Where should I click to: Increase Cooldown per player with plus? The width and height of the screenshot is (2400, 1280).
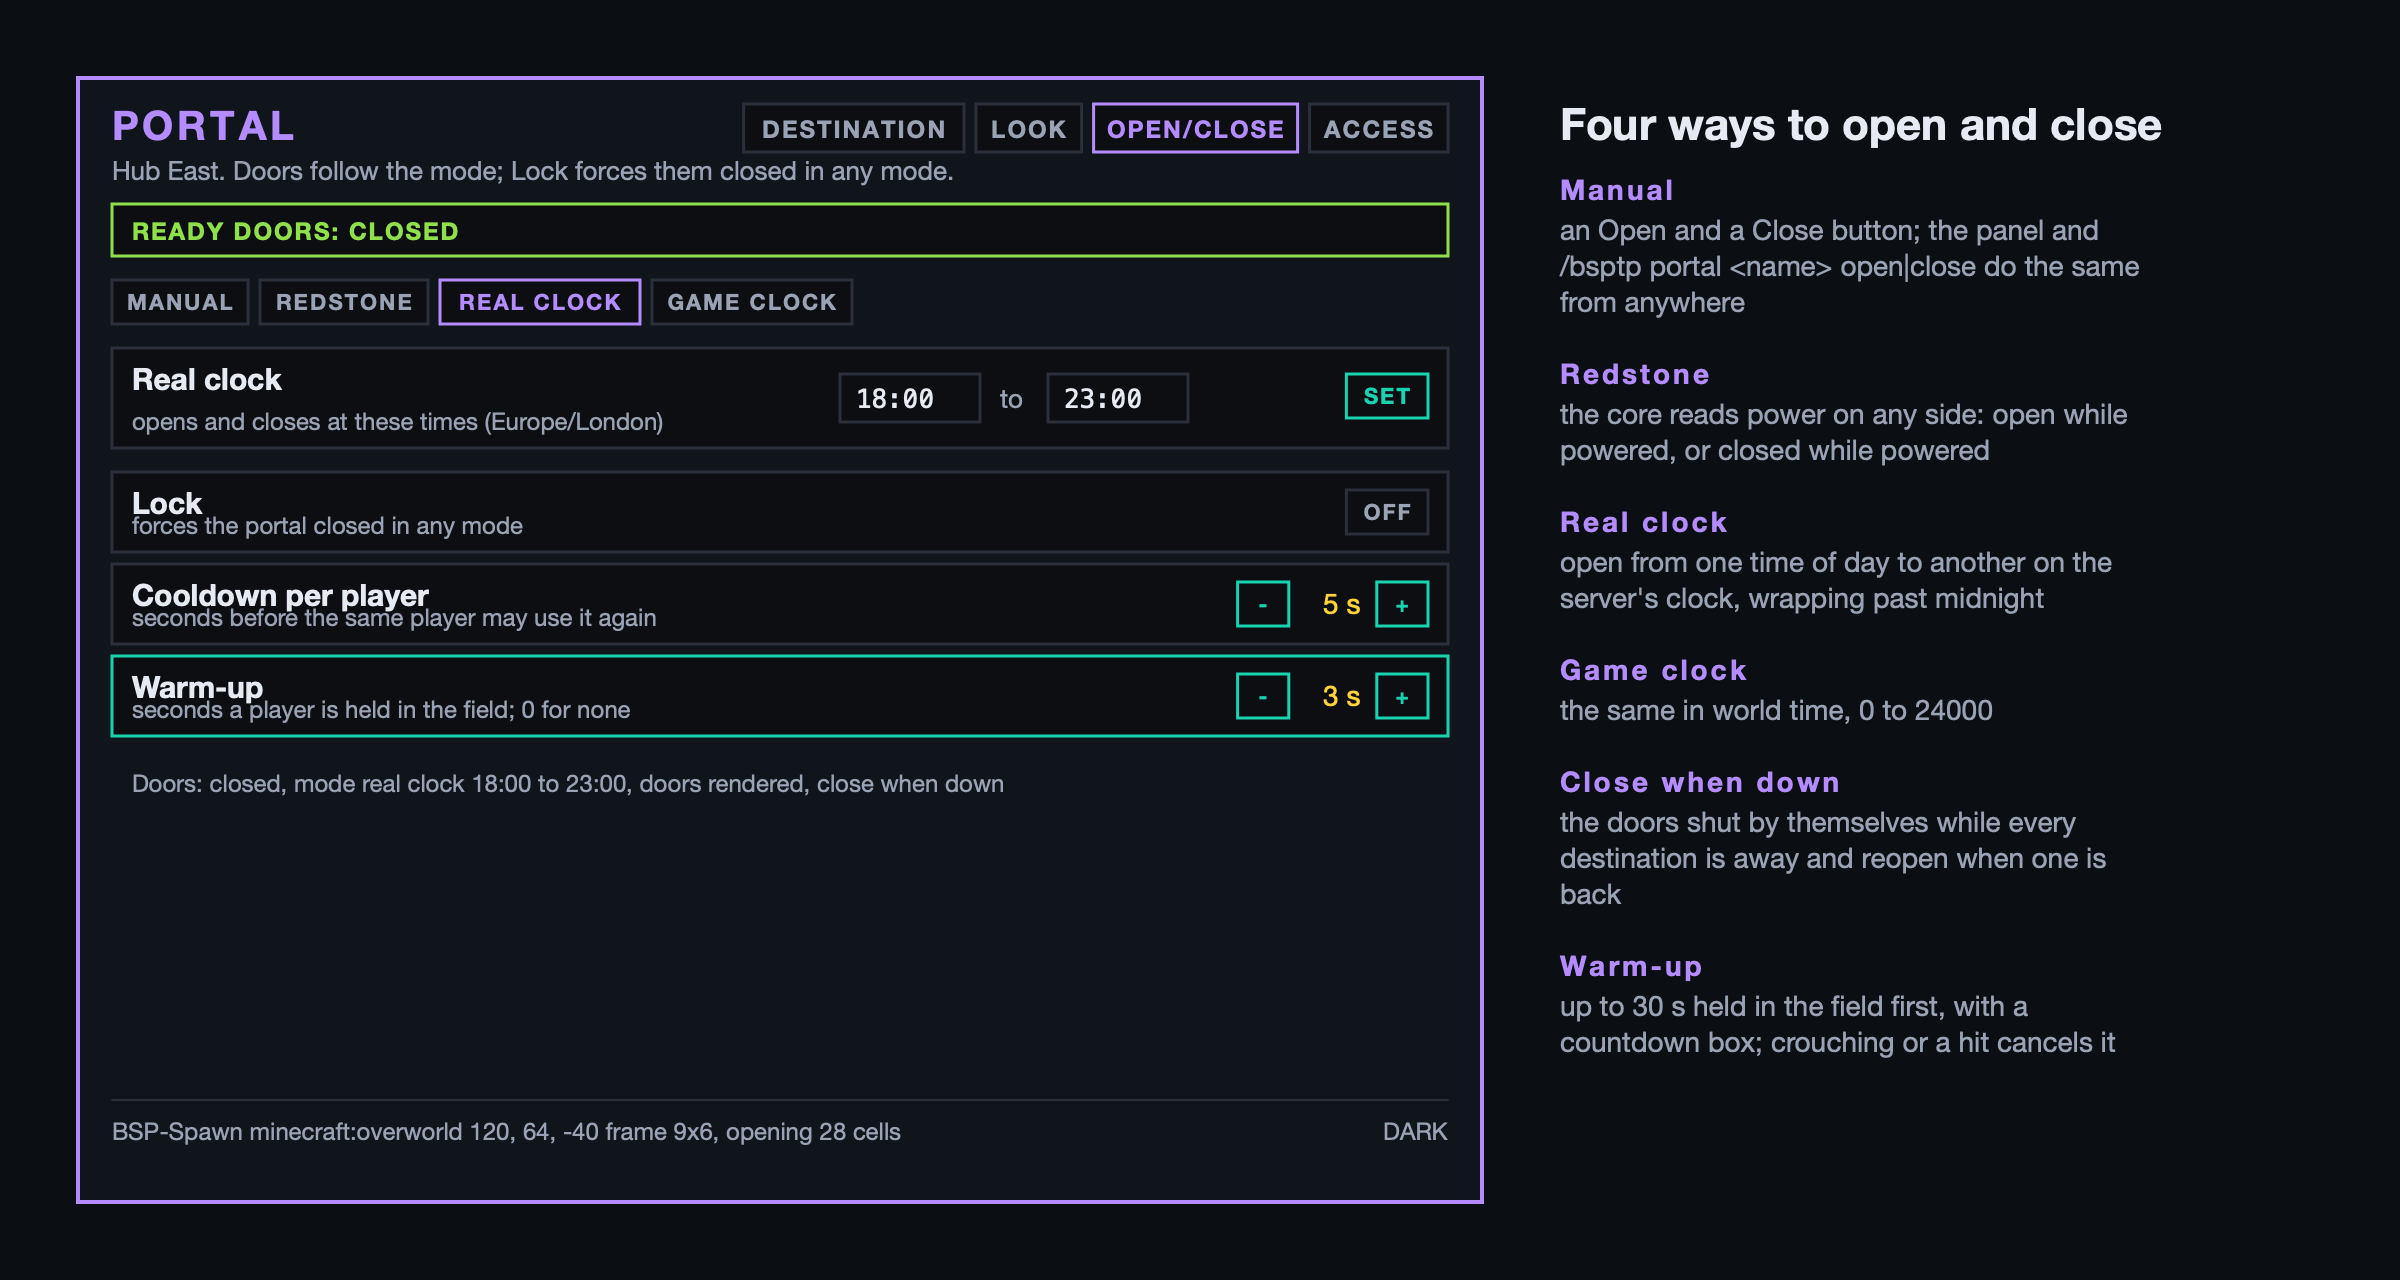[1402, 604]
